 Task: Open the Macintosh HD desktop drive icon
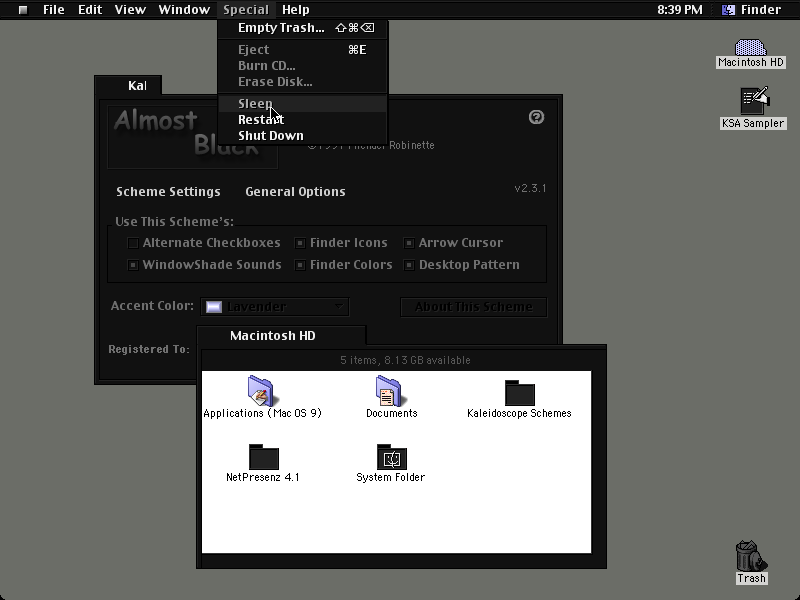(x=750, y=47)
